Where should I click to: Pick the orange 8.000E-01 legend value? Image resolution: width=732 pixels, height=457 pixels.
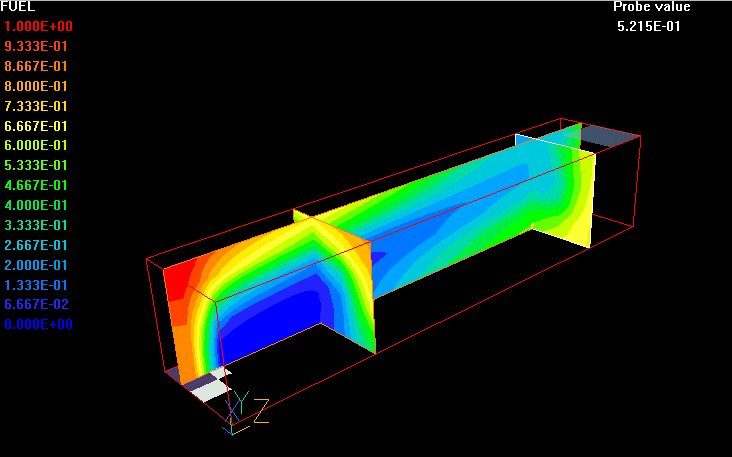click(x=38, y=86)
